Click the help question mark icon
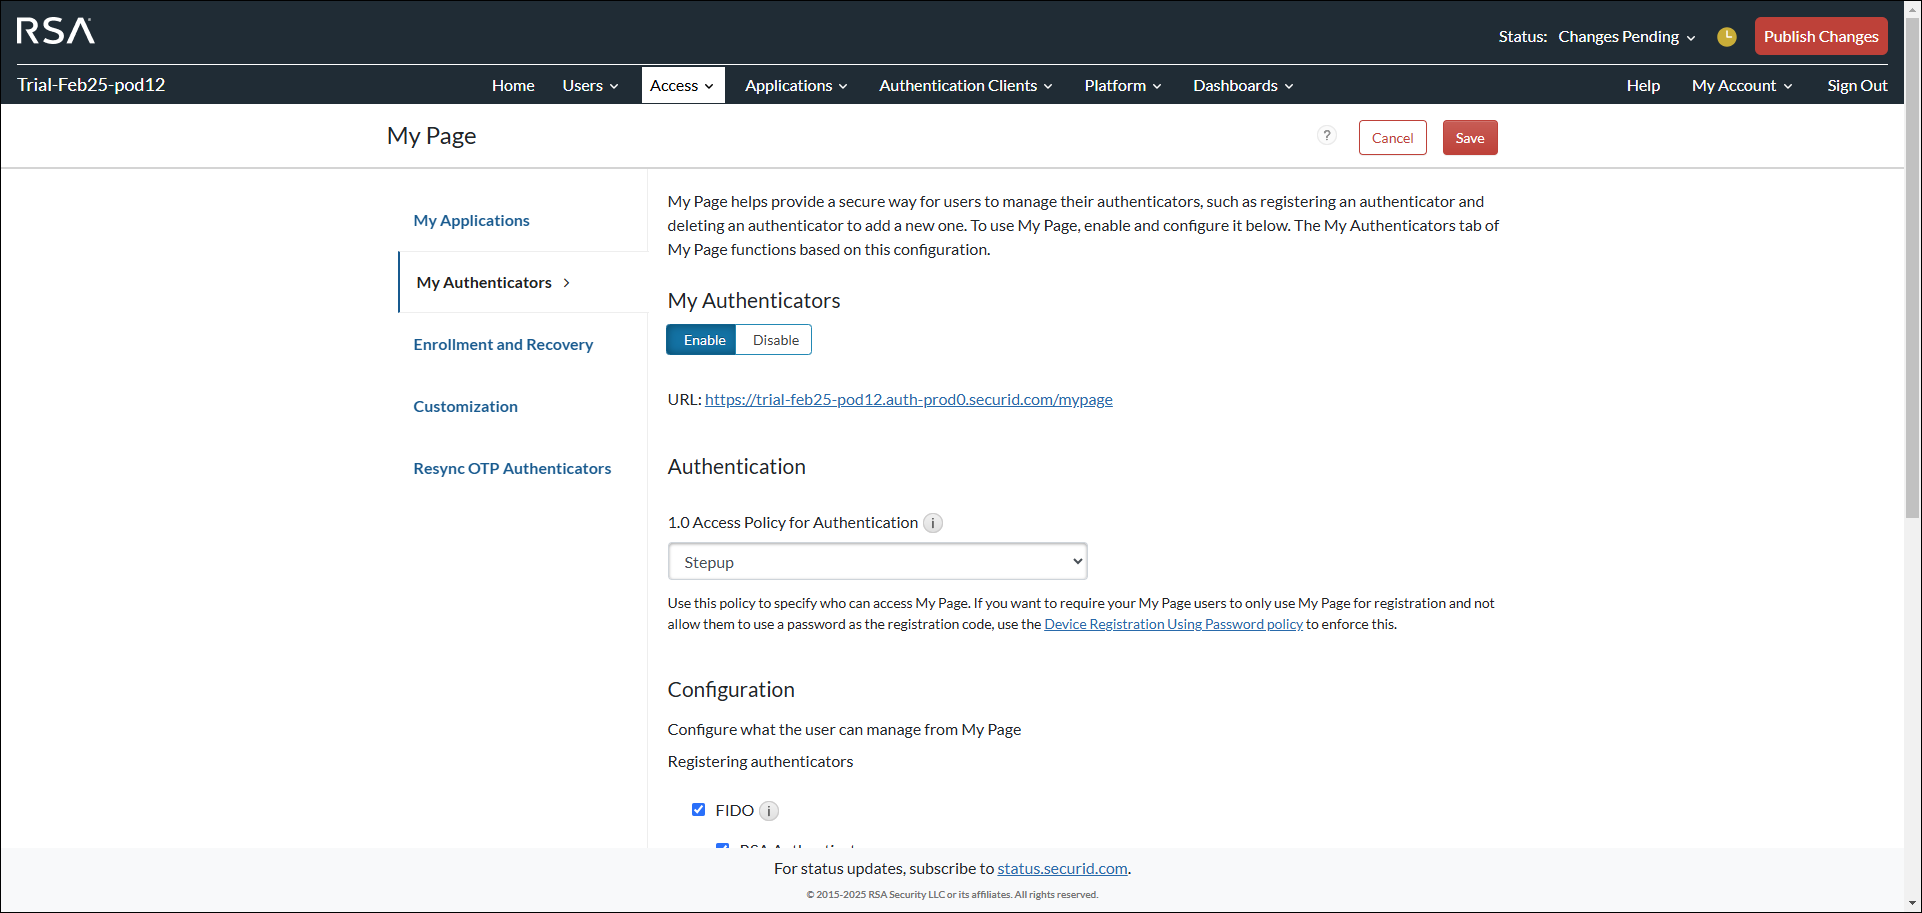This screenshot has width=1922, height=913. (1327, 135)
